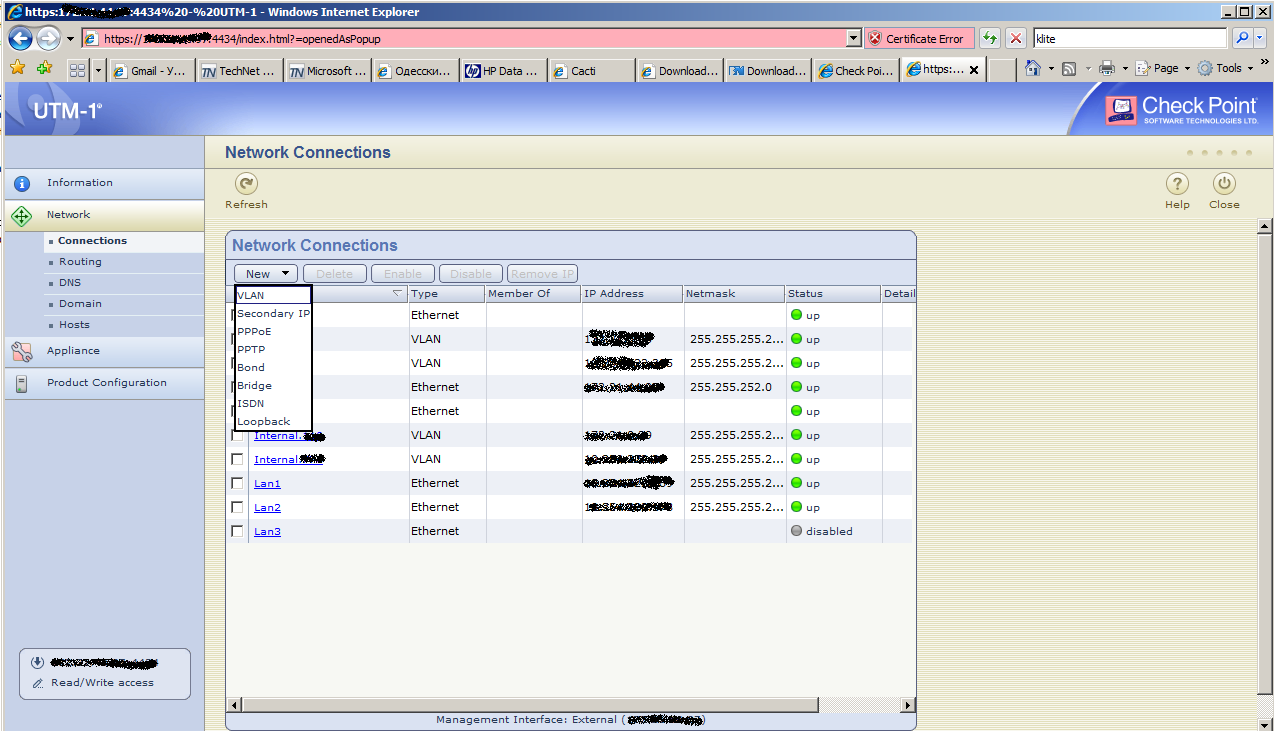Go to DNS in sidebar
The width and height of the screenshot is (1274, 731).
click(70, 283)
